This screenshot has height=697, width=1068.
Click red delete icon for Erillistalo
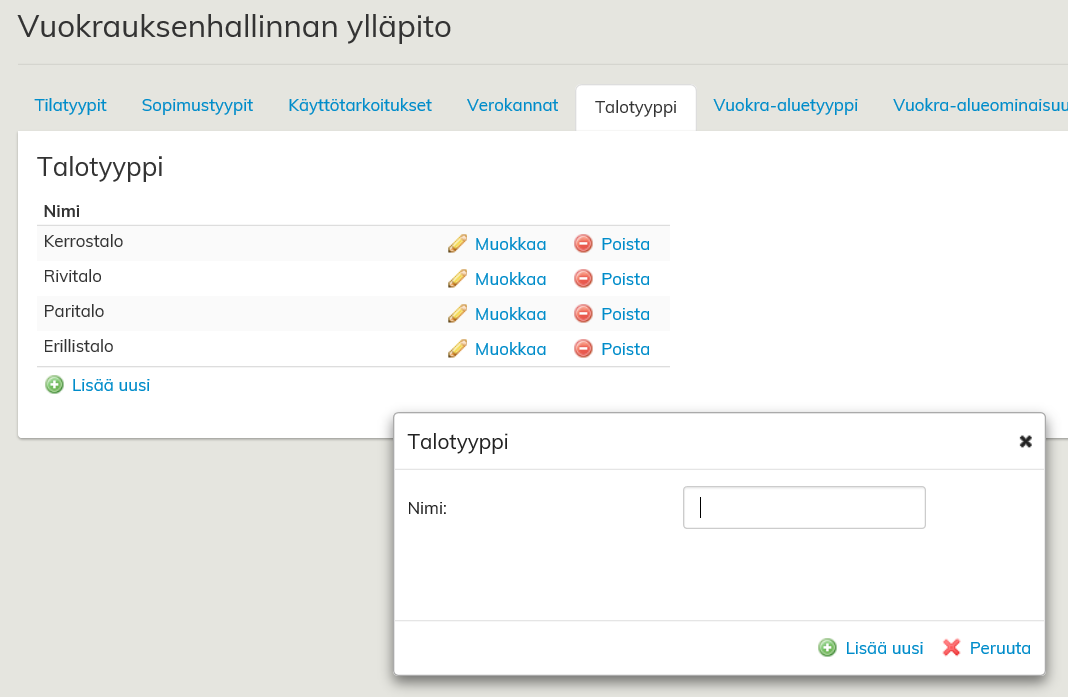click(x=583, y=348)
